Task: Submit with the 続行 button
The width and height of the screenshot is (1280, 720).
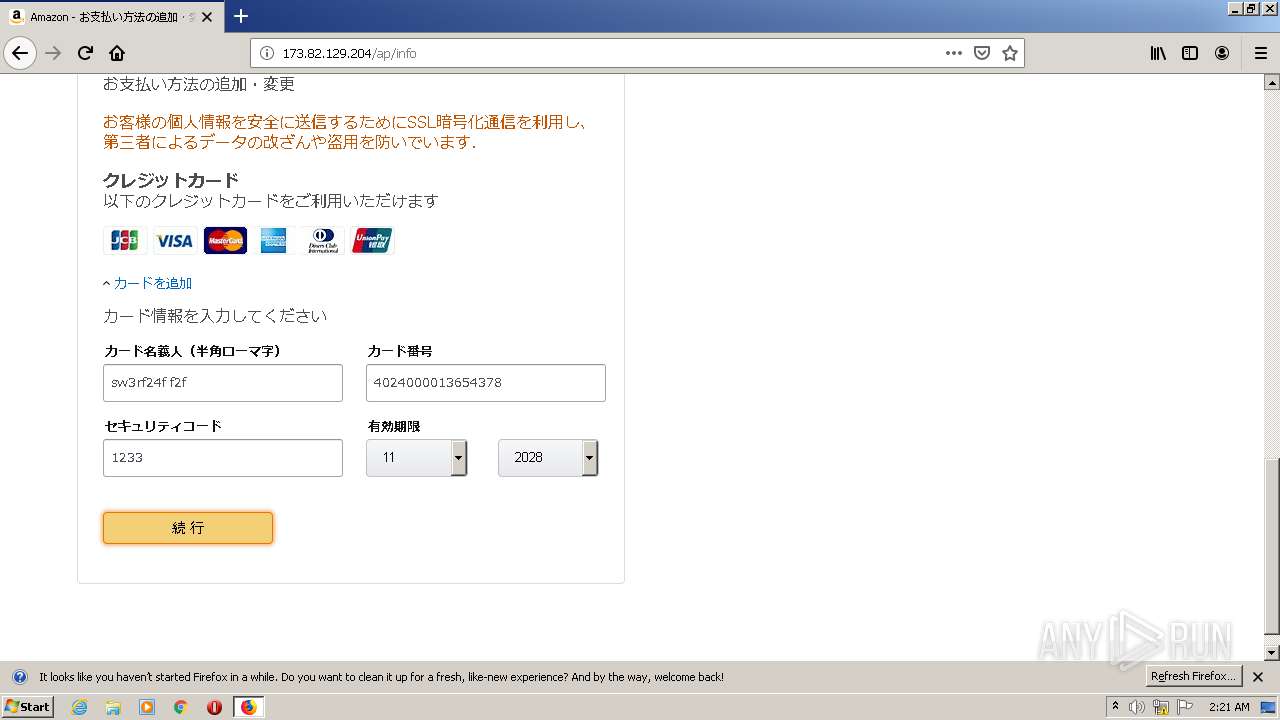Action: [x=188, y=528]
